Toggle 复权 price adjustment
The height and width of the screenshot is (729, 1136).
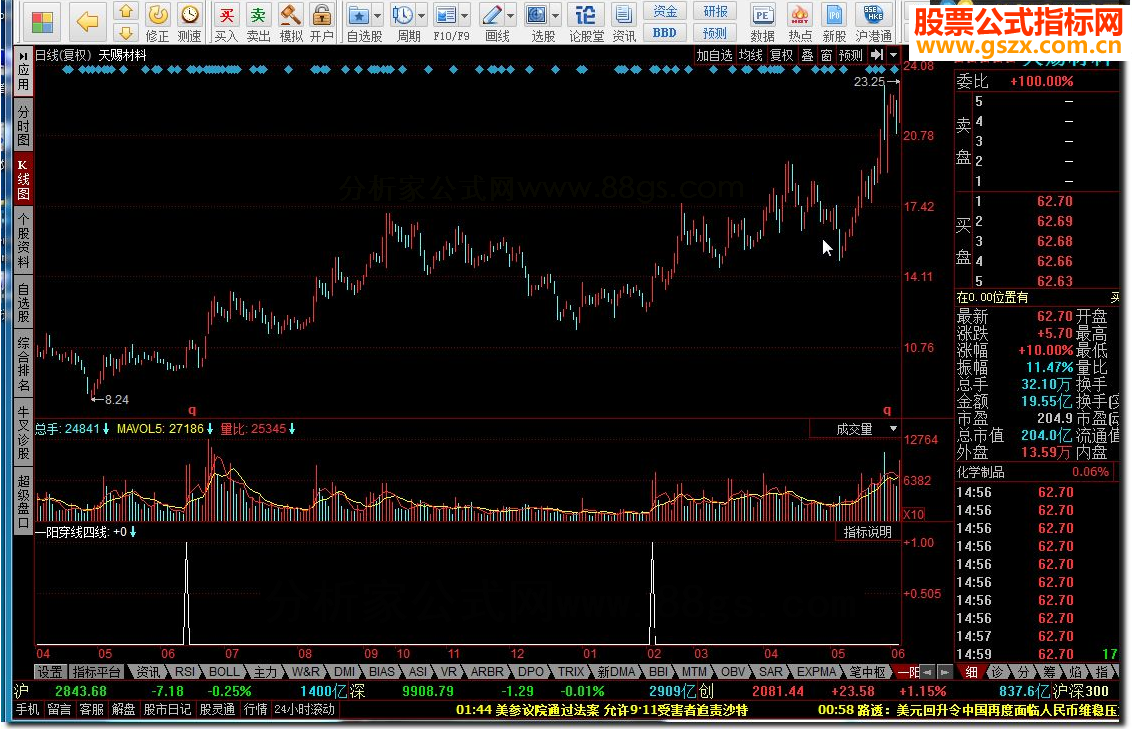click(781, 55)
